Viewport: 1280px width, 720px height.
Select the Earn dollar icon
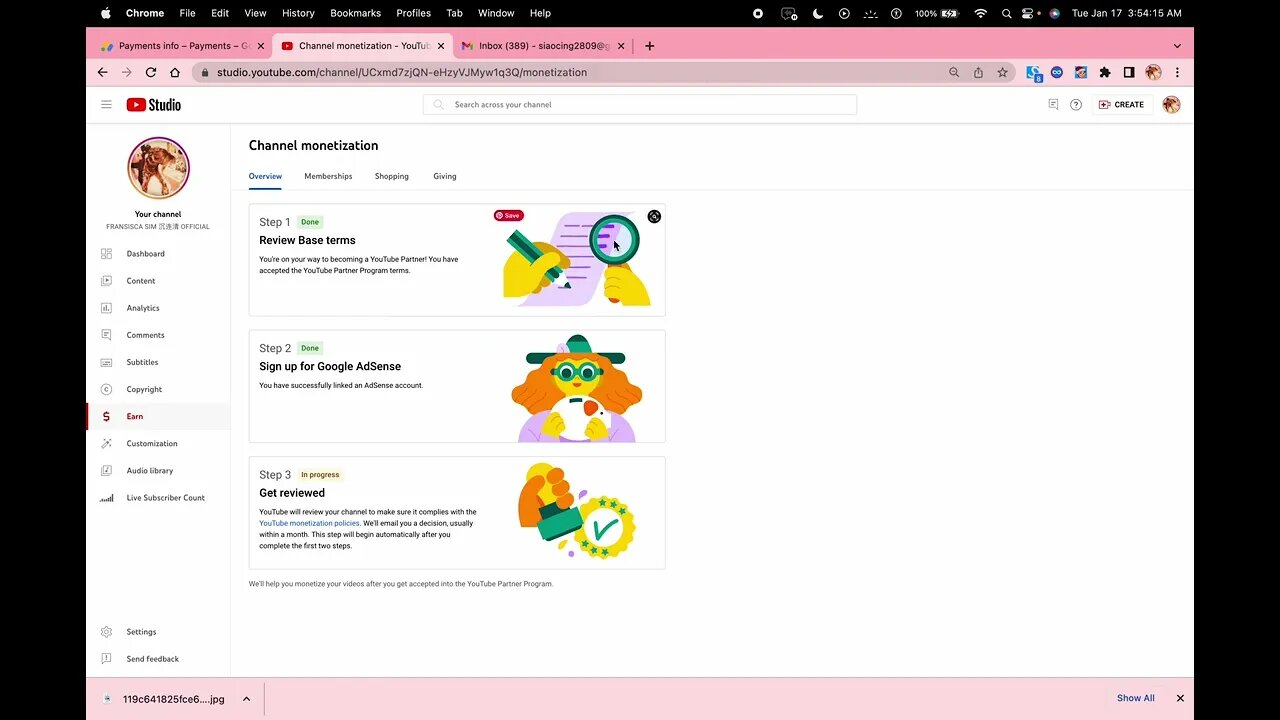[106, 416]
